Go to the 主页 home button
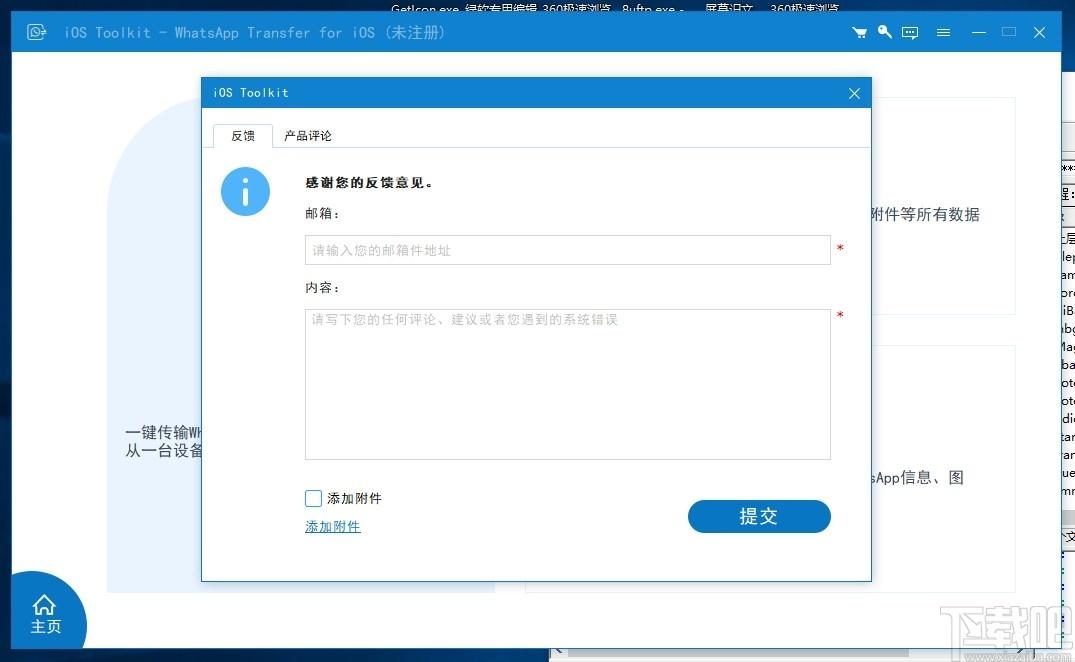Screen dimensions: 1075x662 [45, 614]
